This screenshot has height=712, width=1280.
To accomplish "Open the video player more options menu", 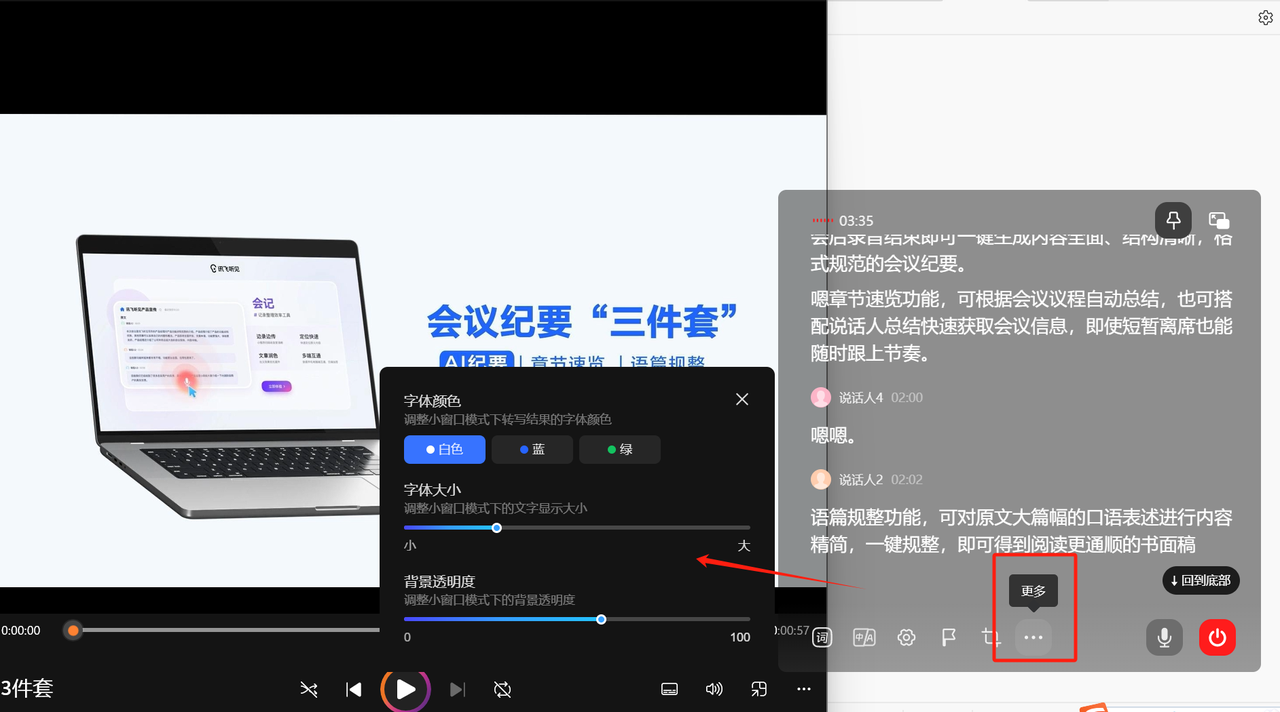I will tap(804, 689).
